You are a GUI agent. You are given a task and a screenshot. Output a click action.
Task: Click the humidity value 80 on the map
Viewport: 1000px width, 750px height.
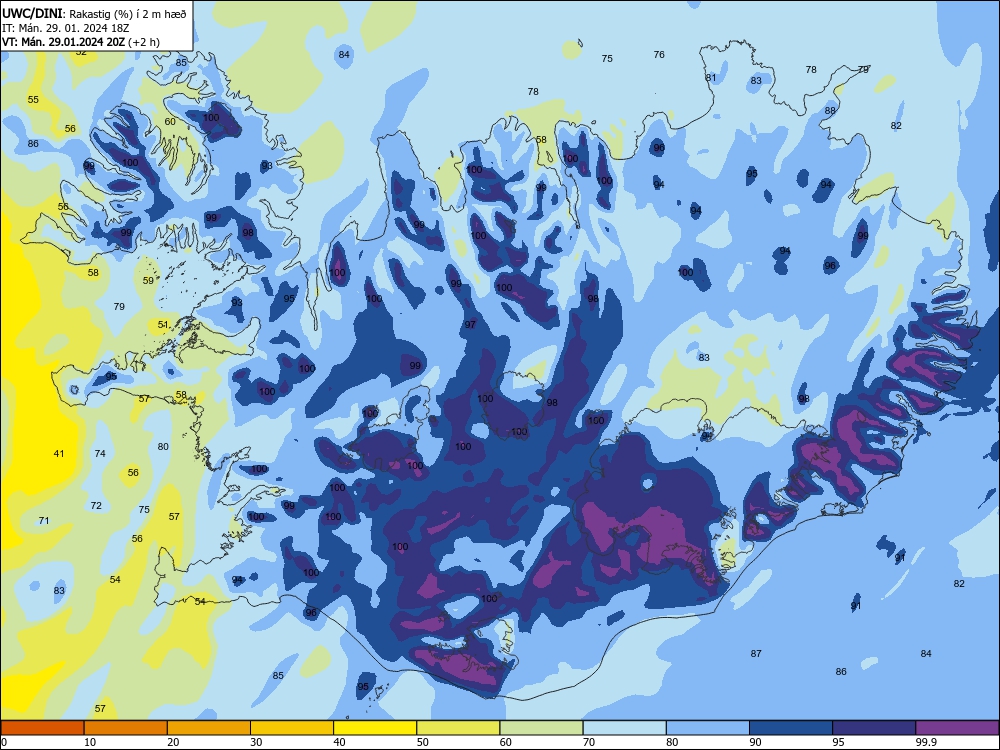[x=163, y=446]
